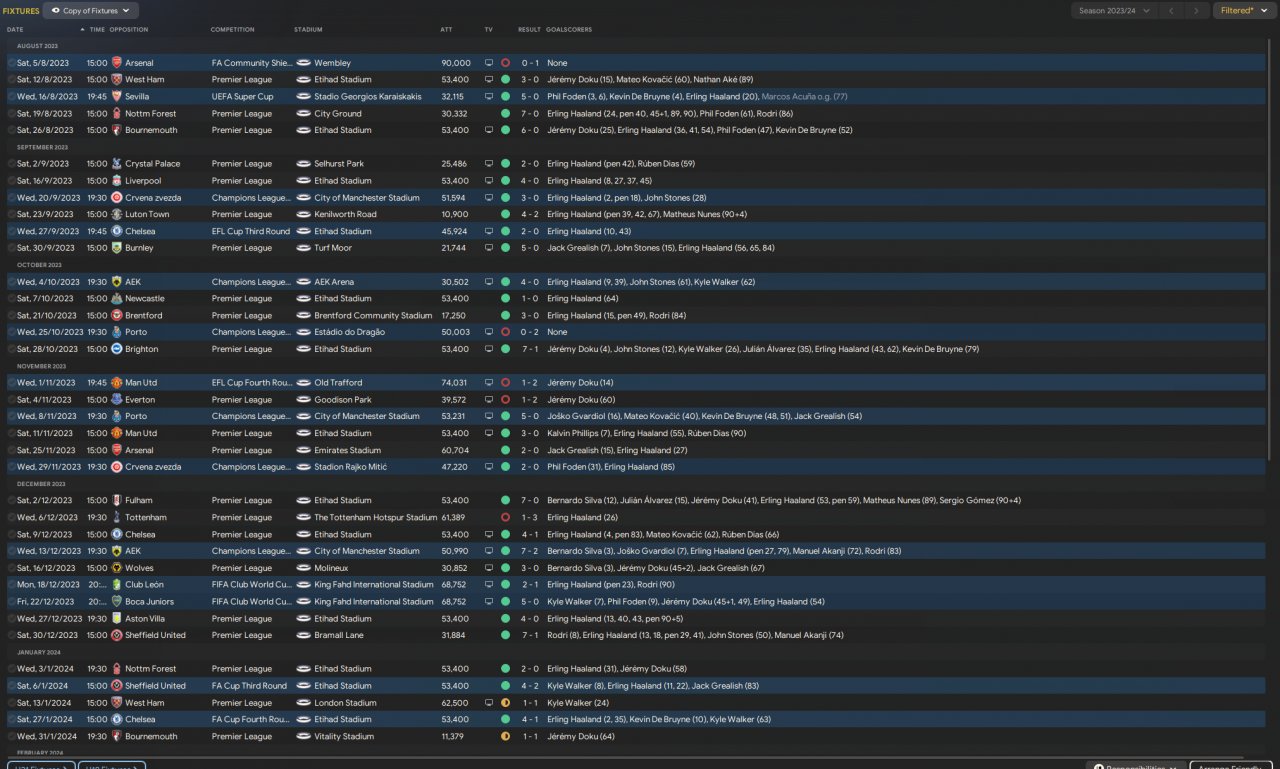Sort by the Result column header

[x=529, y=30]
